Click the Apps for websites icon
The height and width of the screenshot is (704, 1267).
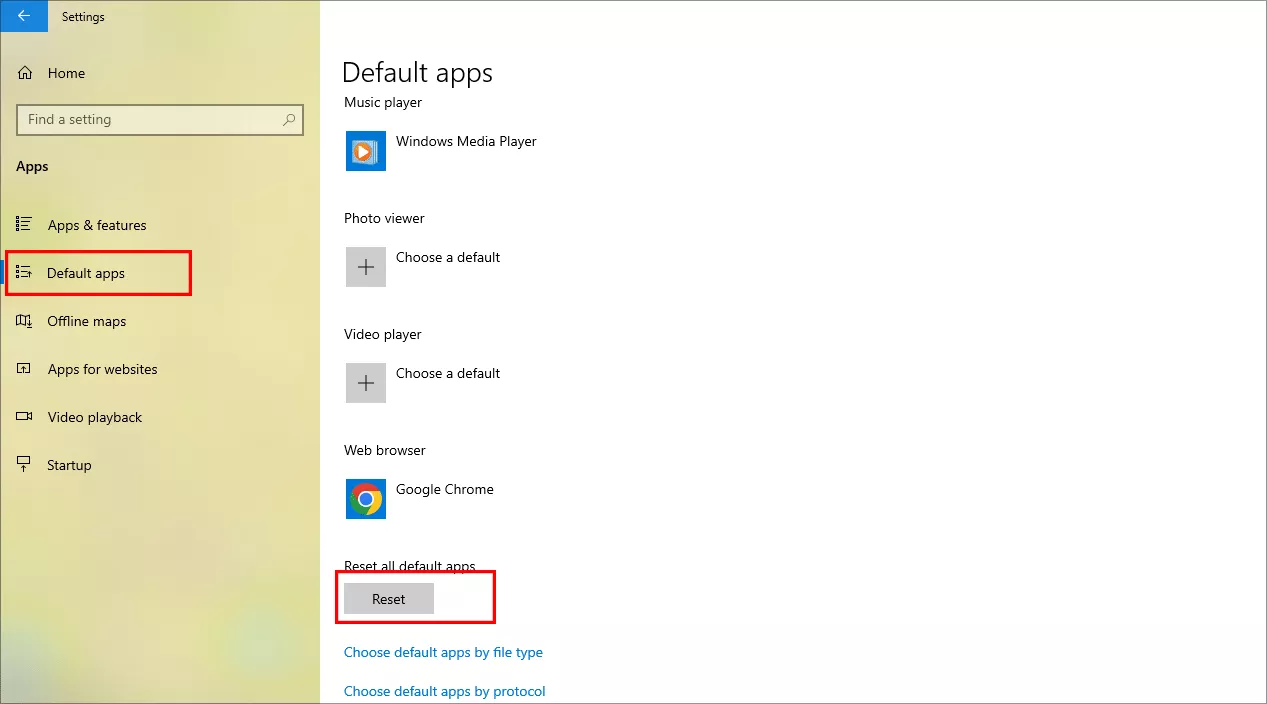click(25, 369)
